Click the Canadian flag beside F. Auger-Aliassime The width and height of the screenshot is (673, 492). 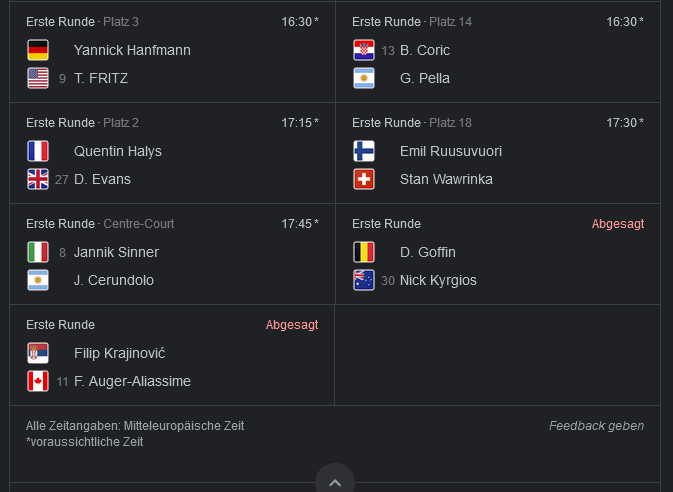[x=38, y=381]
